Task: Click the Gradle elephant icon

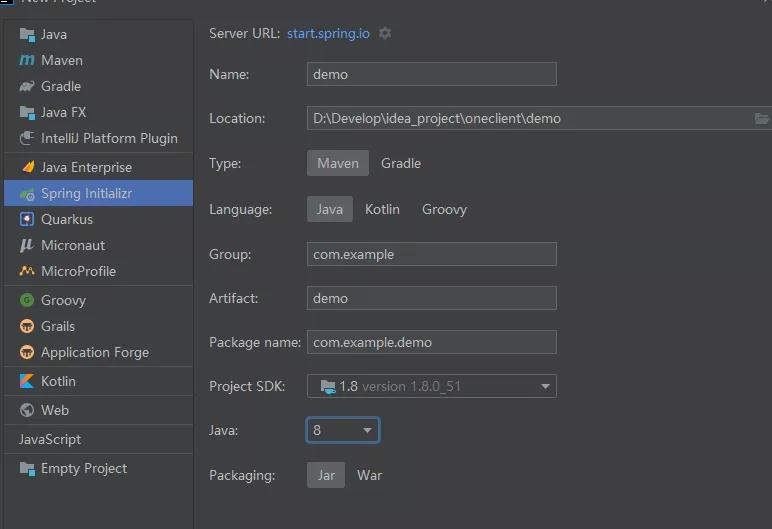Action: [x=27, y=86]
